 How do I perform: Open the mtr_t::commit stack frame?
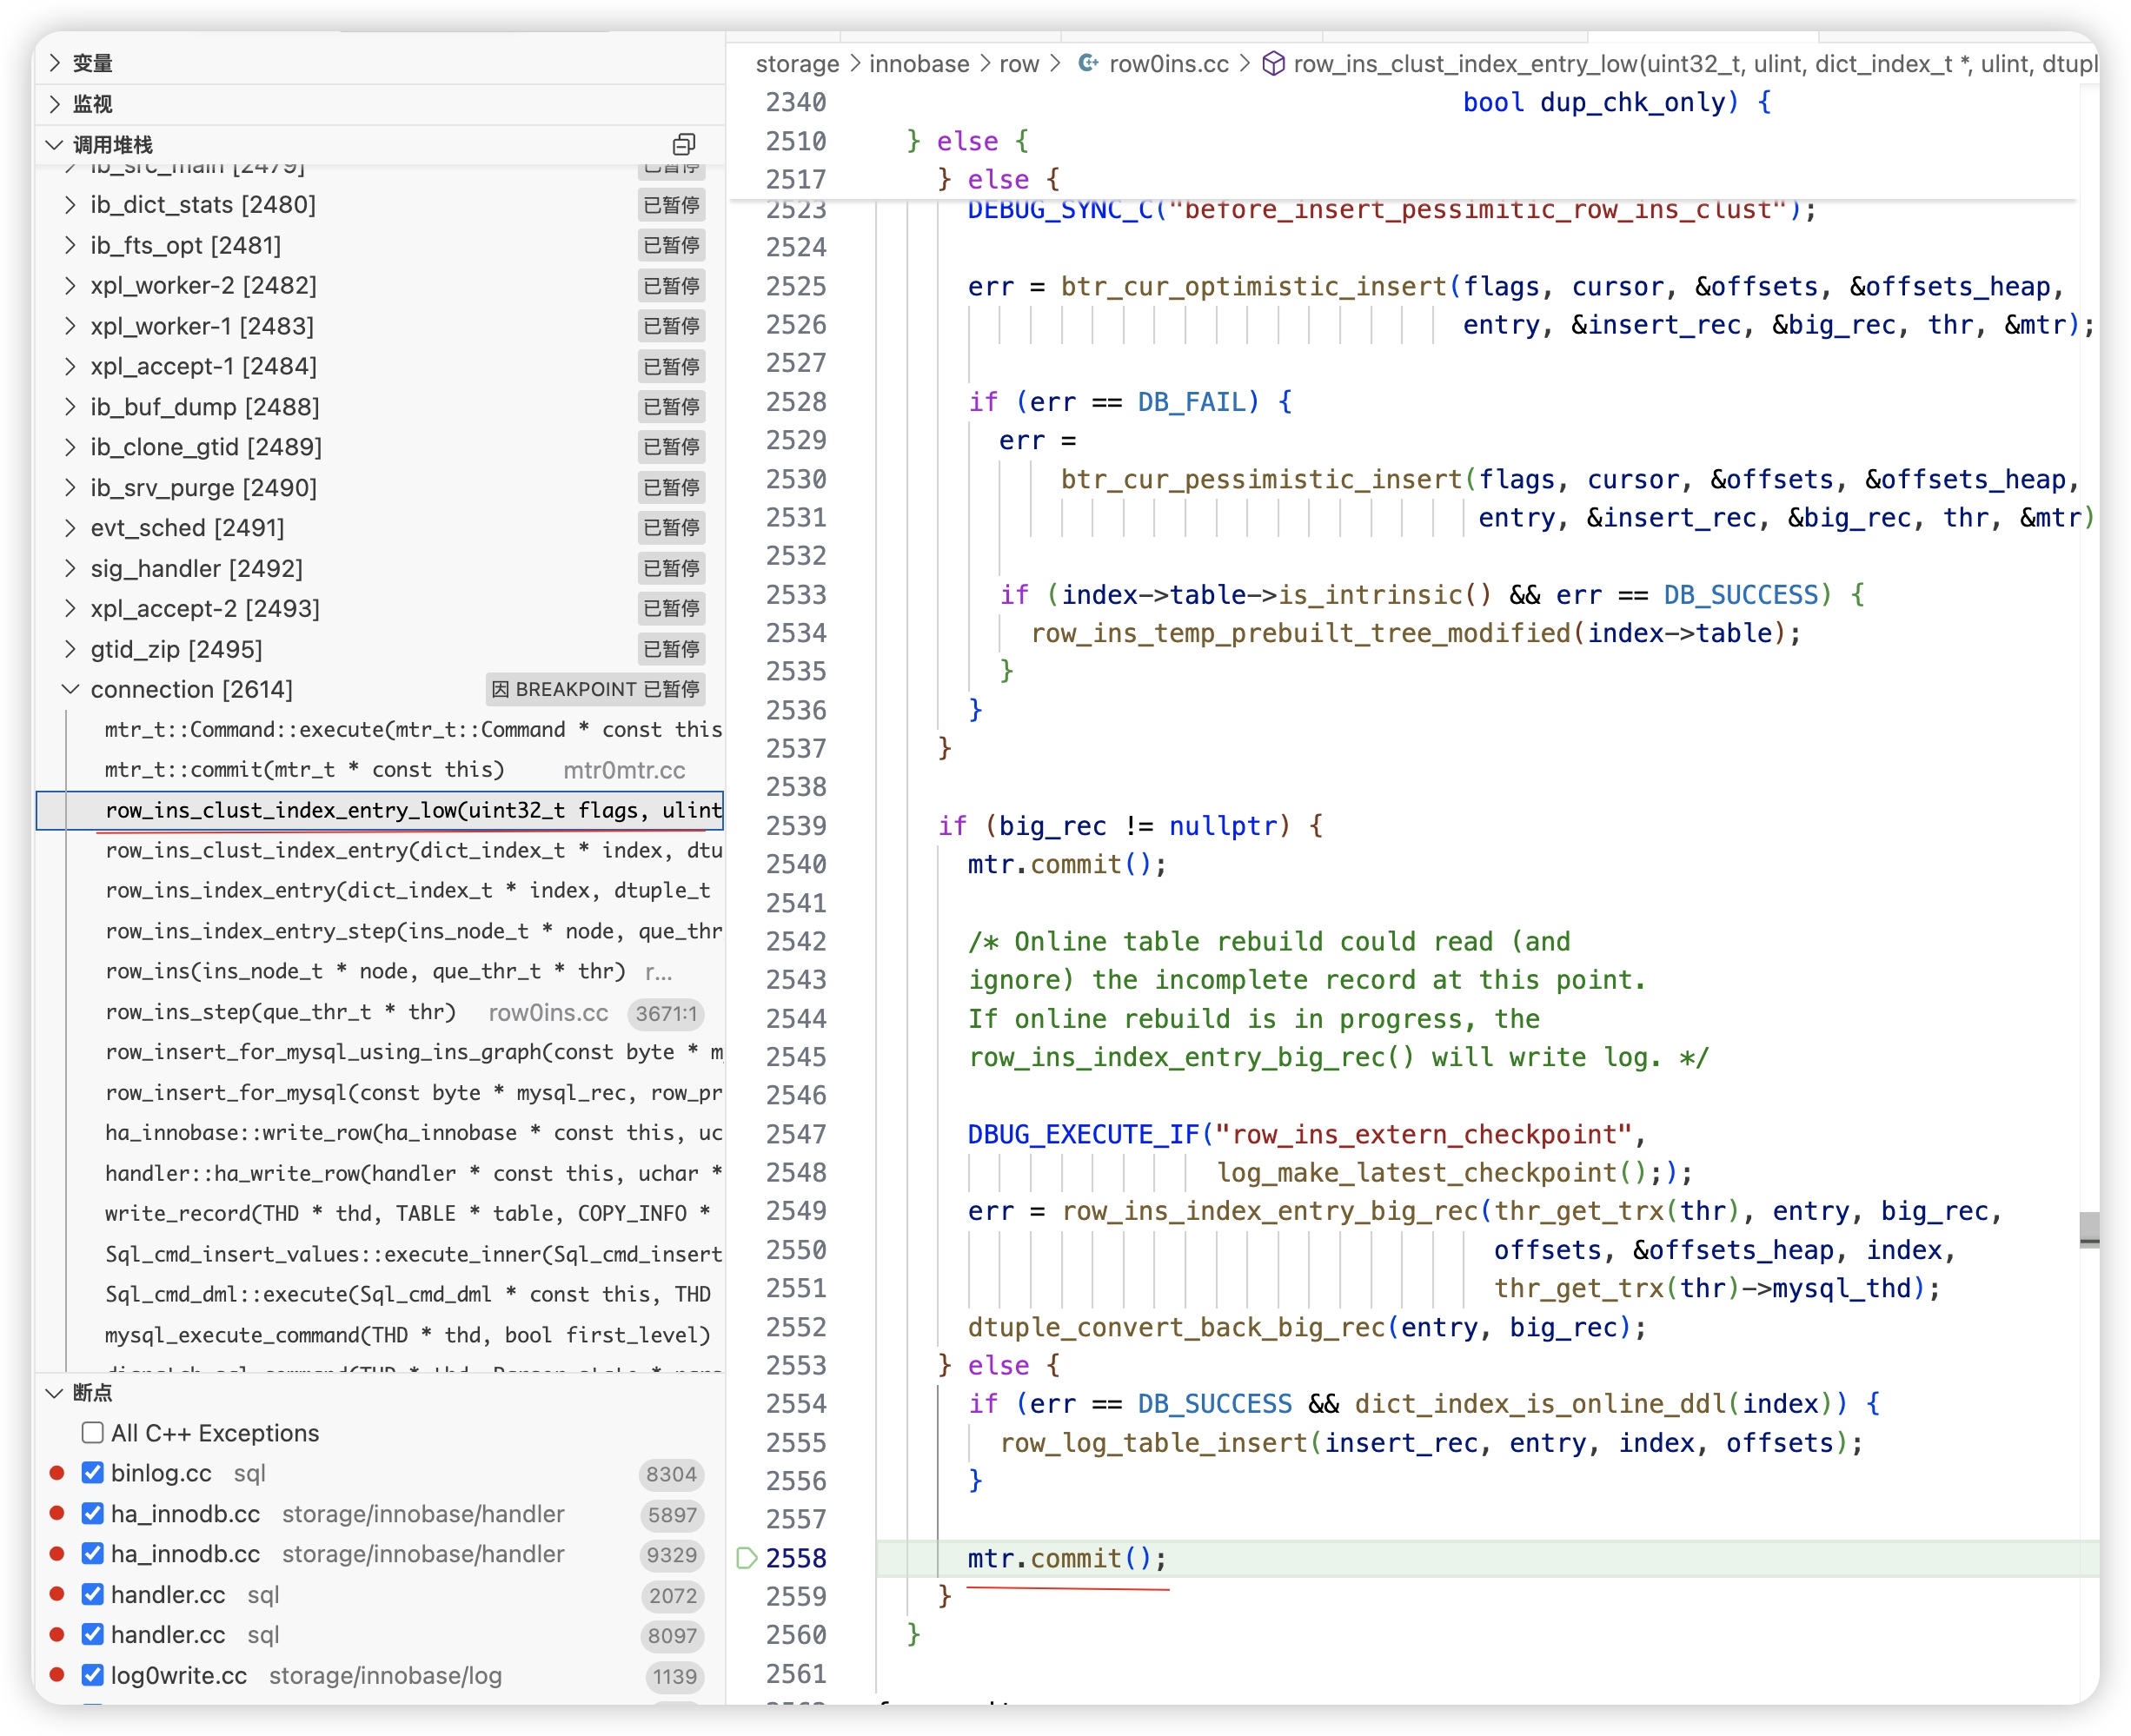click(304, 770)
